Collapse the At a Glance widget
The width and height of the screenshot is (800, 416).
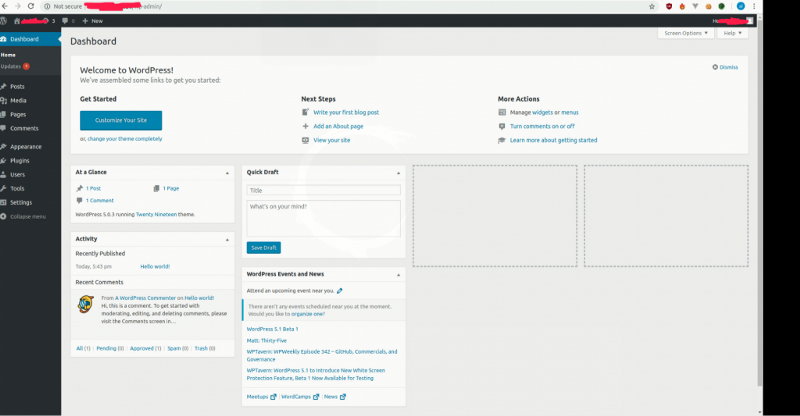tap(227, 173)
